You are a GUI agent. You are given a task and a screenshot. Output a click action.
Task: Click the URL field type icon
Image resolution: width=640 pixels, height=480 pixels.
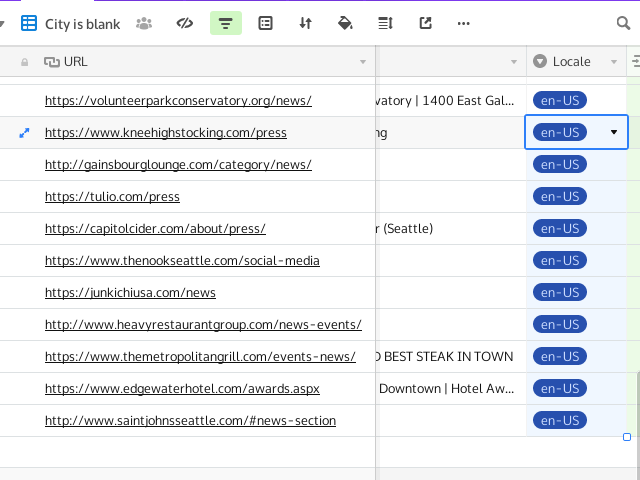(52, 62)
